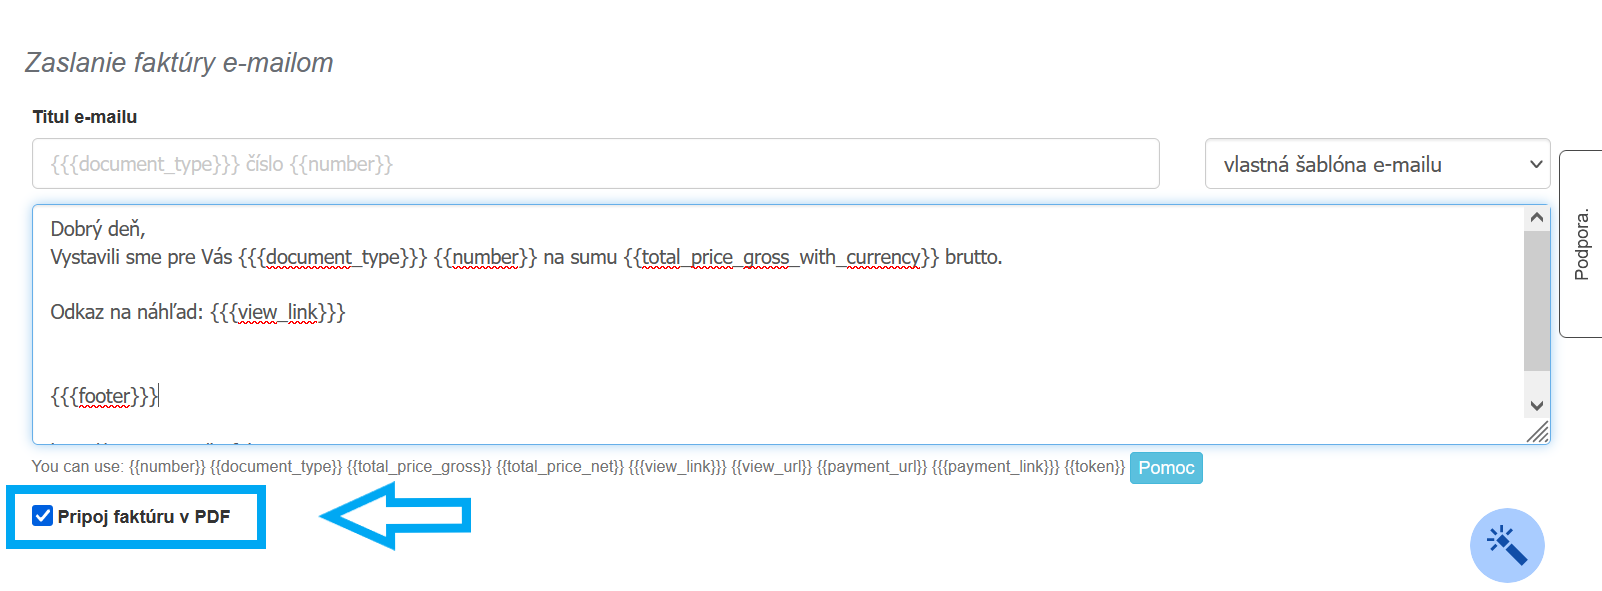1602x591 pixels.
Task: Click the Zaslanie faktúry e-mailom heading
Action: (x=179, y=63)
